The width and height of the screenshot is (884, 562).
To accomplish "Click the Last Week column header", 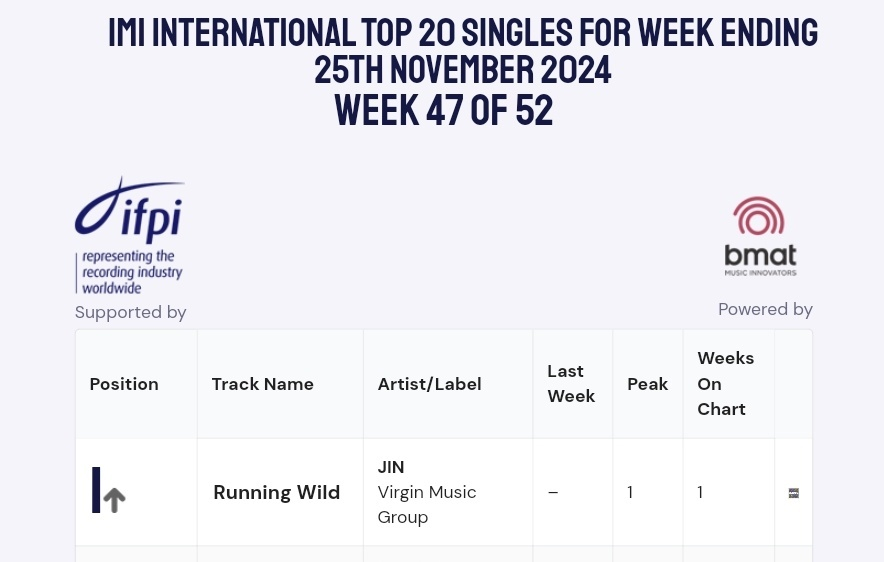I will point(571,384).
